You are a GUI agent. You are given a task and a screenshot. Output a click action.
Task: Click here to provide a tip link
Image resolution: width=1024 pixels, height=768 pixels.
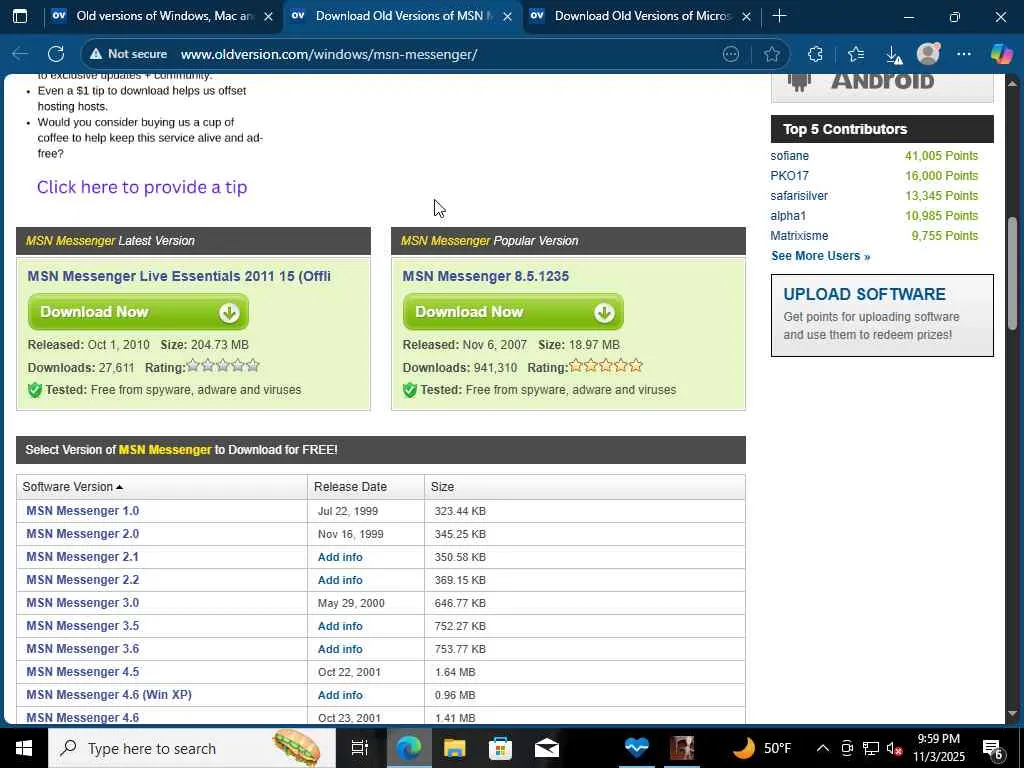coord(142,187)
